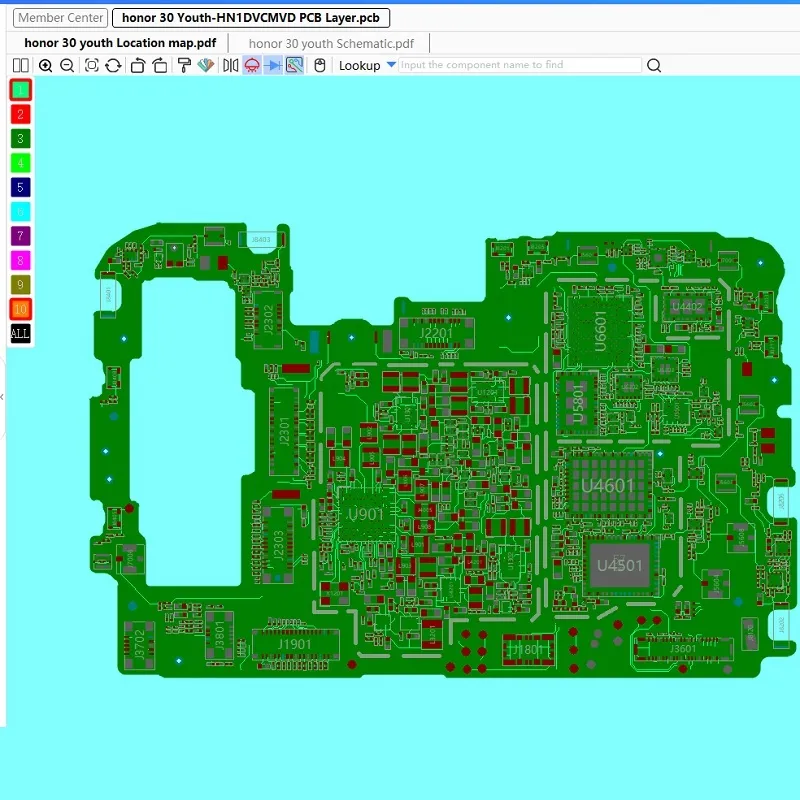Select connector J3801 on the board
Image resolution: width=800 pixels, height=800 pixels.
click(219, 635)
